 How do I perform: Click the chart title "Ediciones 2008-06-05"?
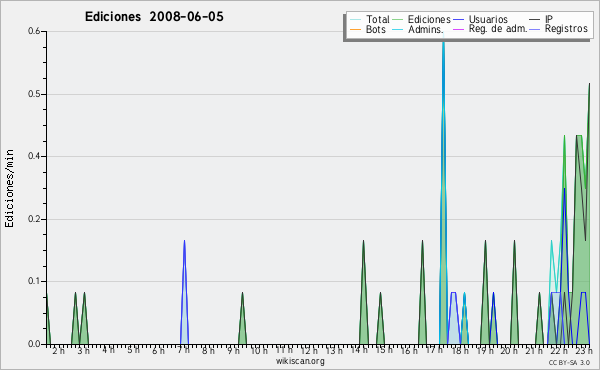pyautogui.click(x=154, y=17)
